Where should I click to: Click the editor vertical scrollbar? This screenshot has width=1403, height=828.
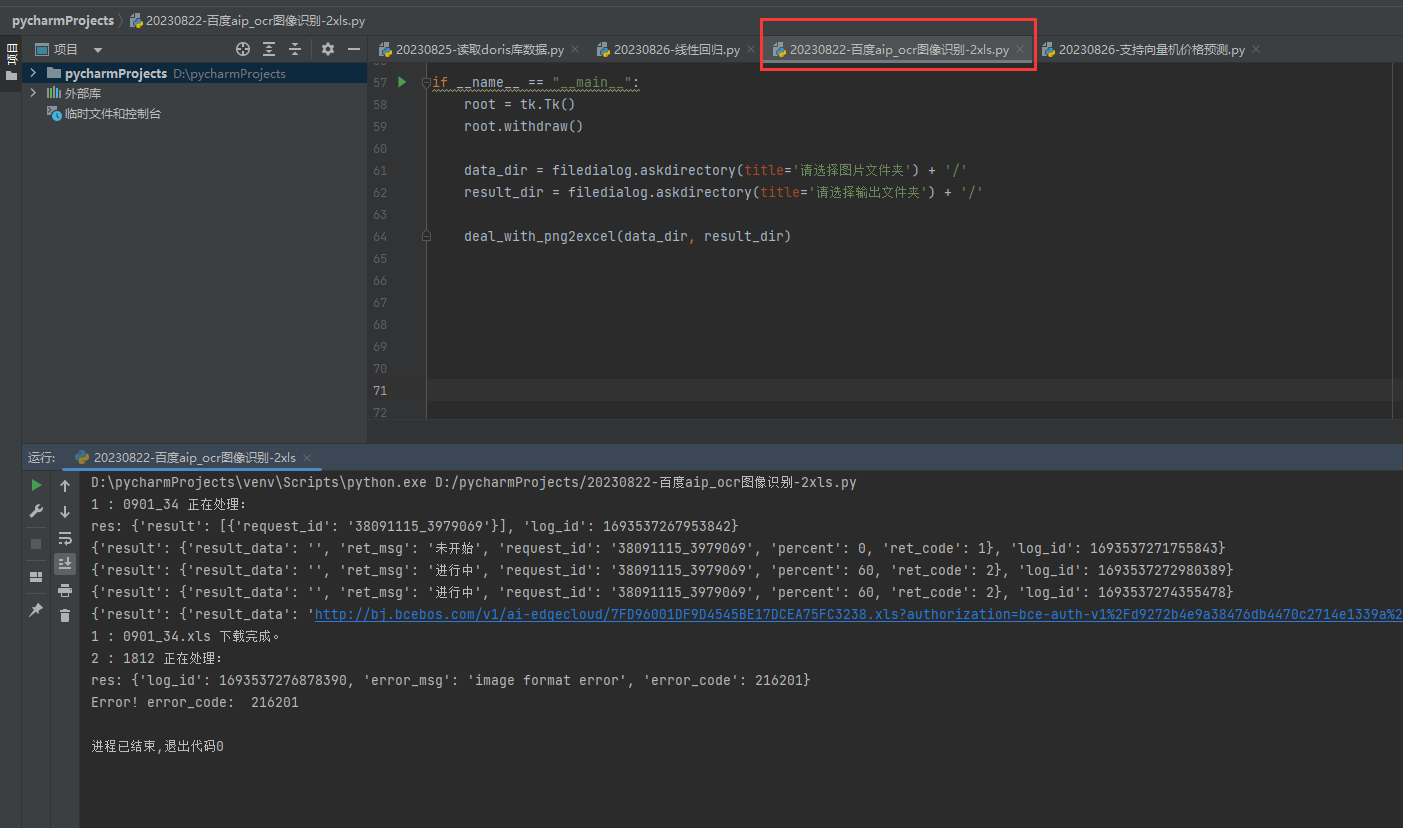[1396, 240]
